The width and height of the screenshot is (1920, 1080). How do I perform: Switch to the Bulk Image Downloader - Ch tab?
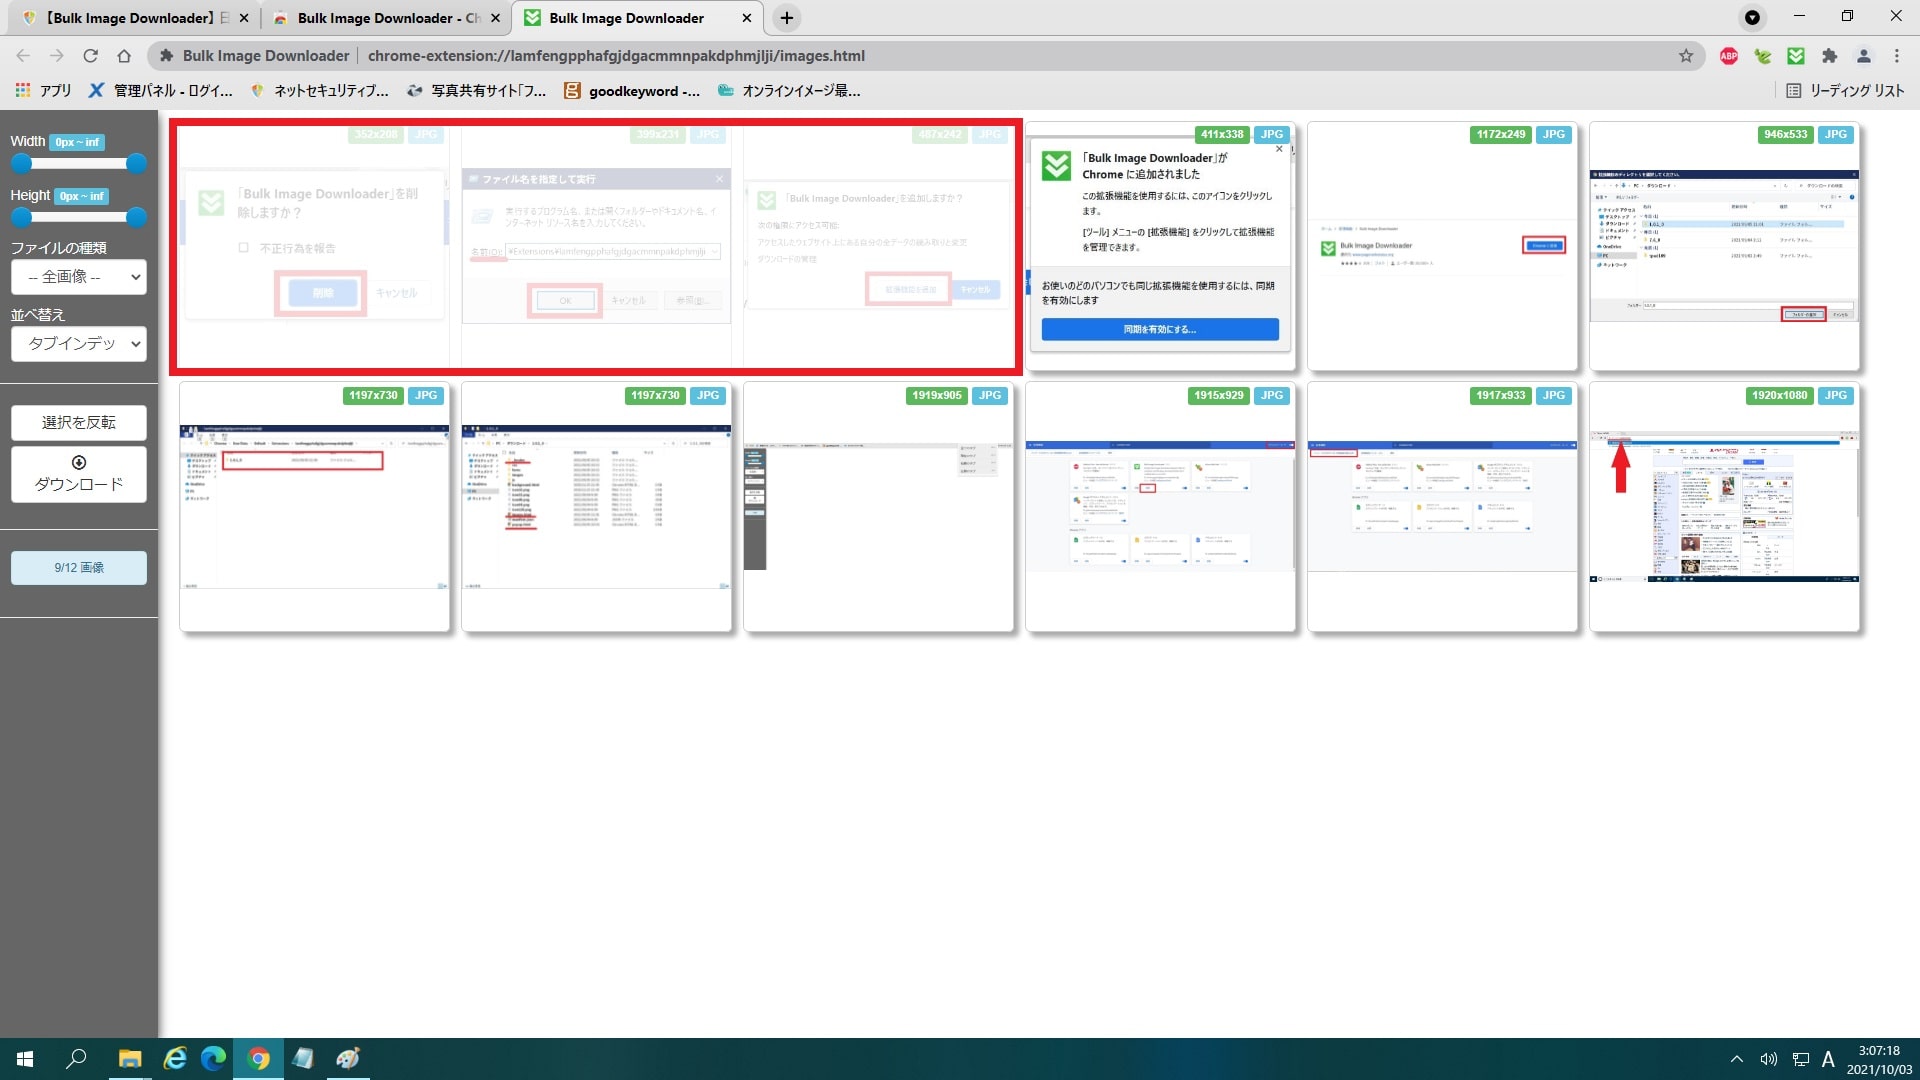tap(387, 18)
